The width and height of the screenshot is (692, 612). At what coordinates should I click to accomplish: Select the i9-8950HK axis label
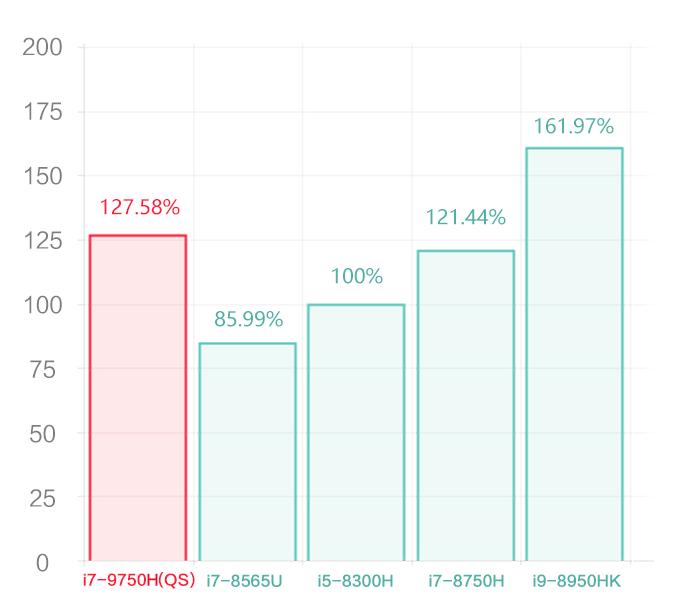click(574, 581)
